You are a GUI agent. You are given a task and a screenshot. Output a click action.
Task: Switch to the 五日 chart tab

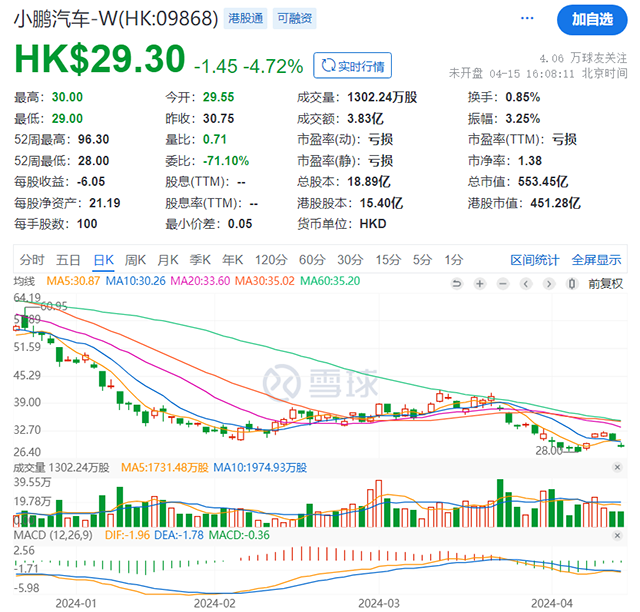(68, 260)
